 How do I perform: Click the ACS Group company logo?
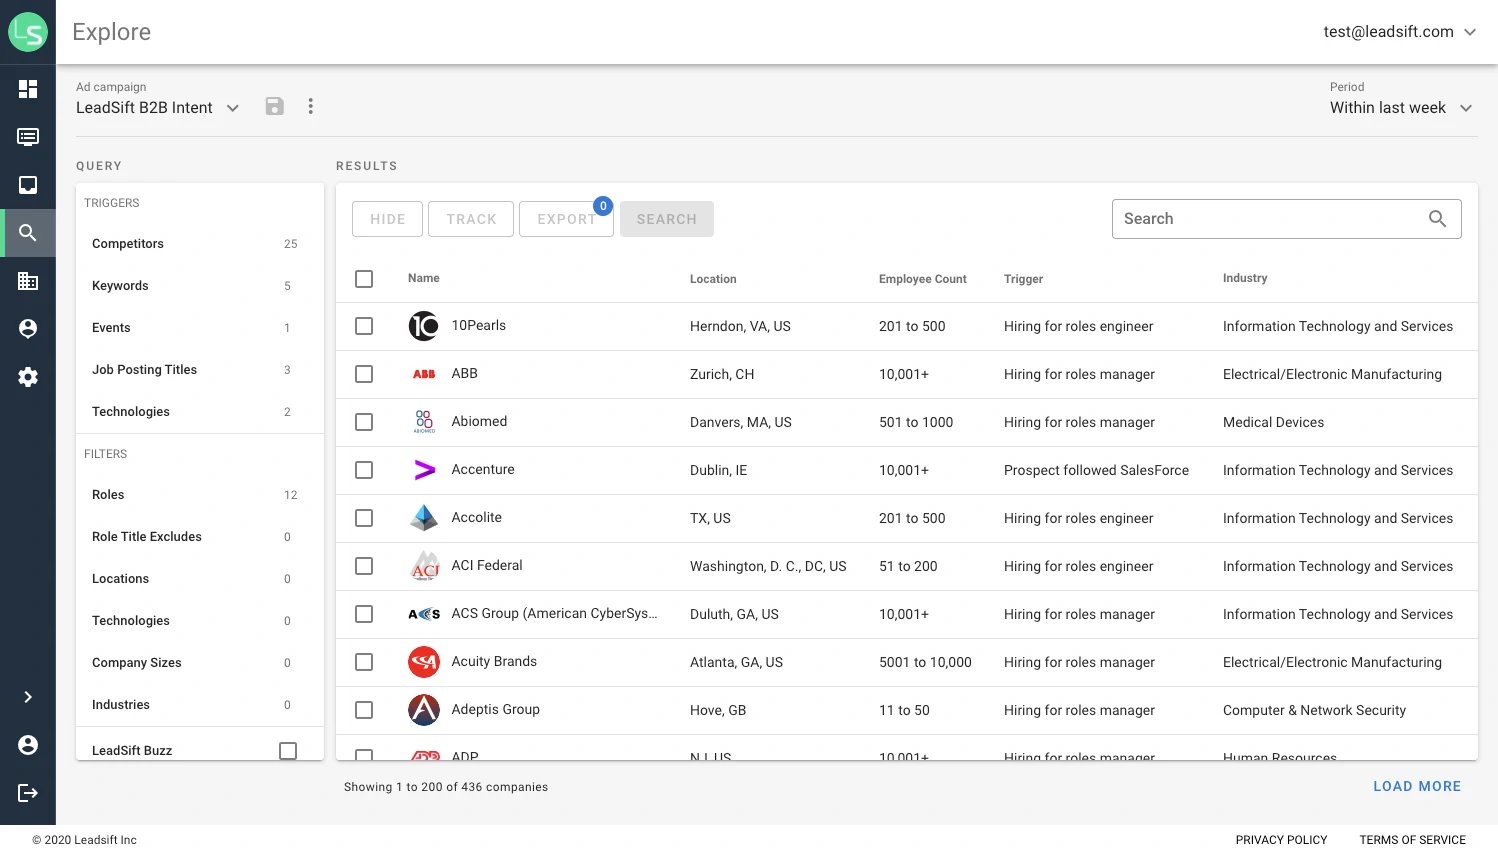click(424, 614)
